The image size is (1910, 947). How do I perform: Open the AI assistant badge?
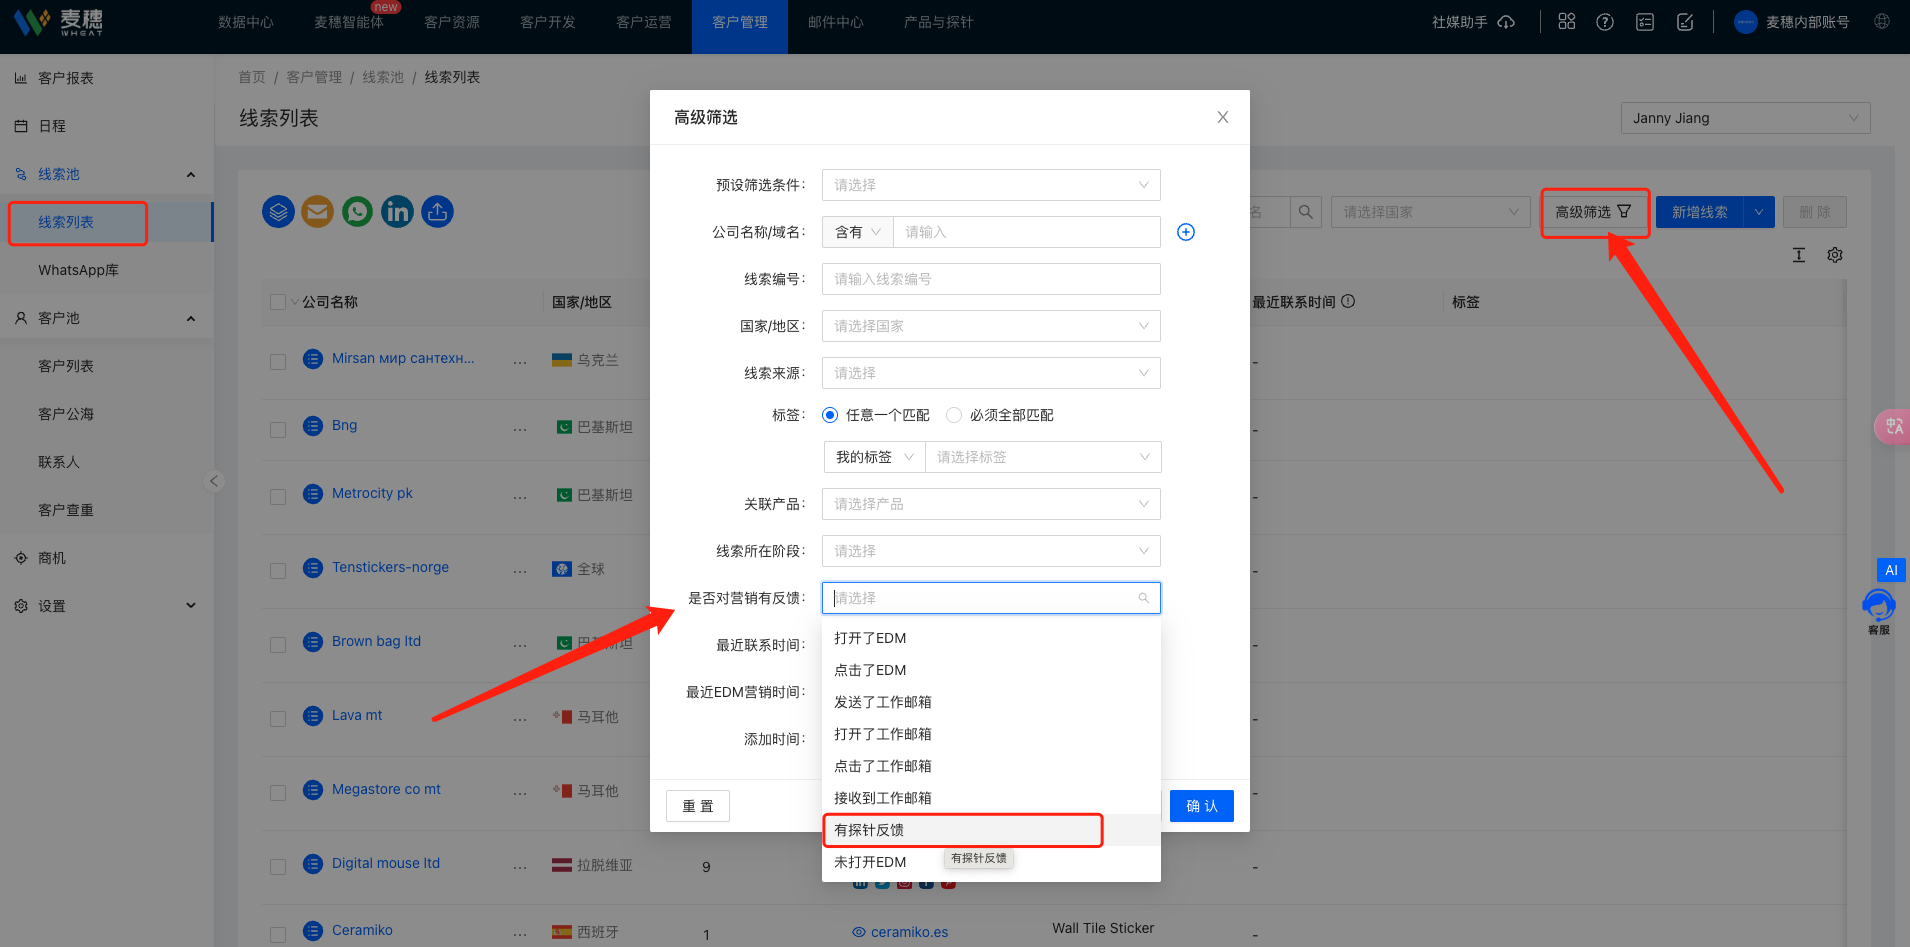tap(1891, 570)
